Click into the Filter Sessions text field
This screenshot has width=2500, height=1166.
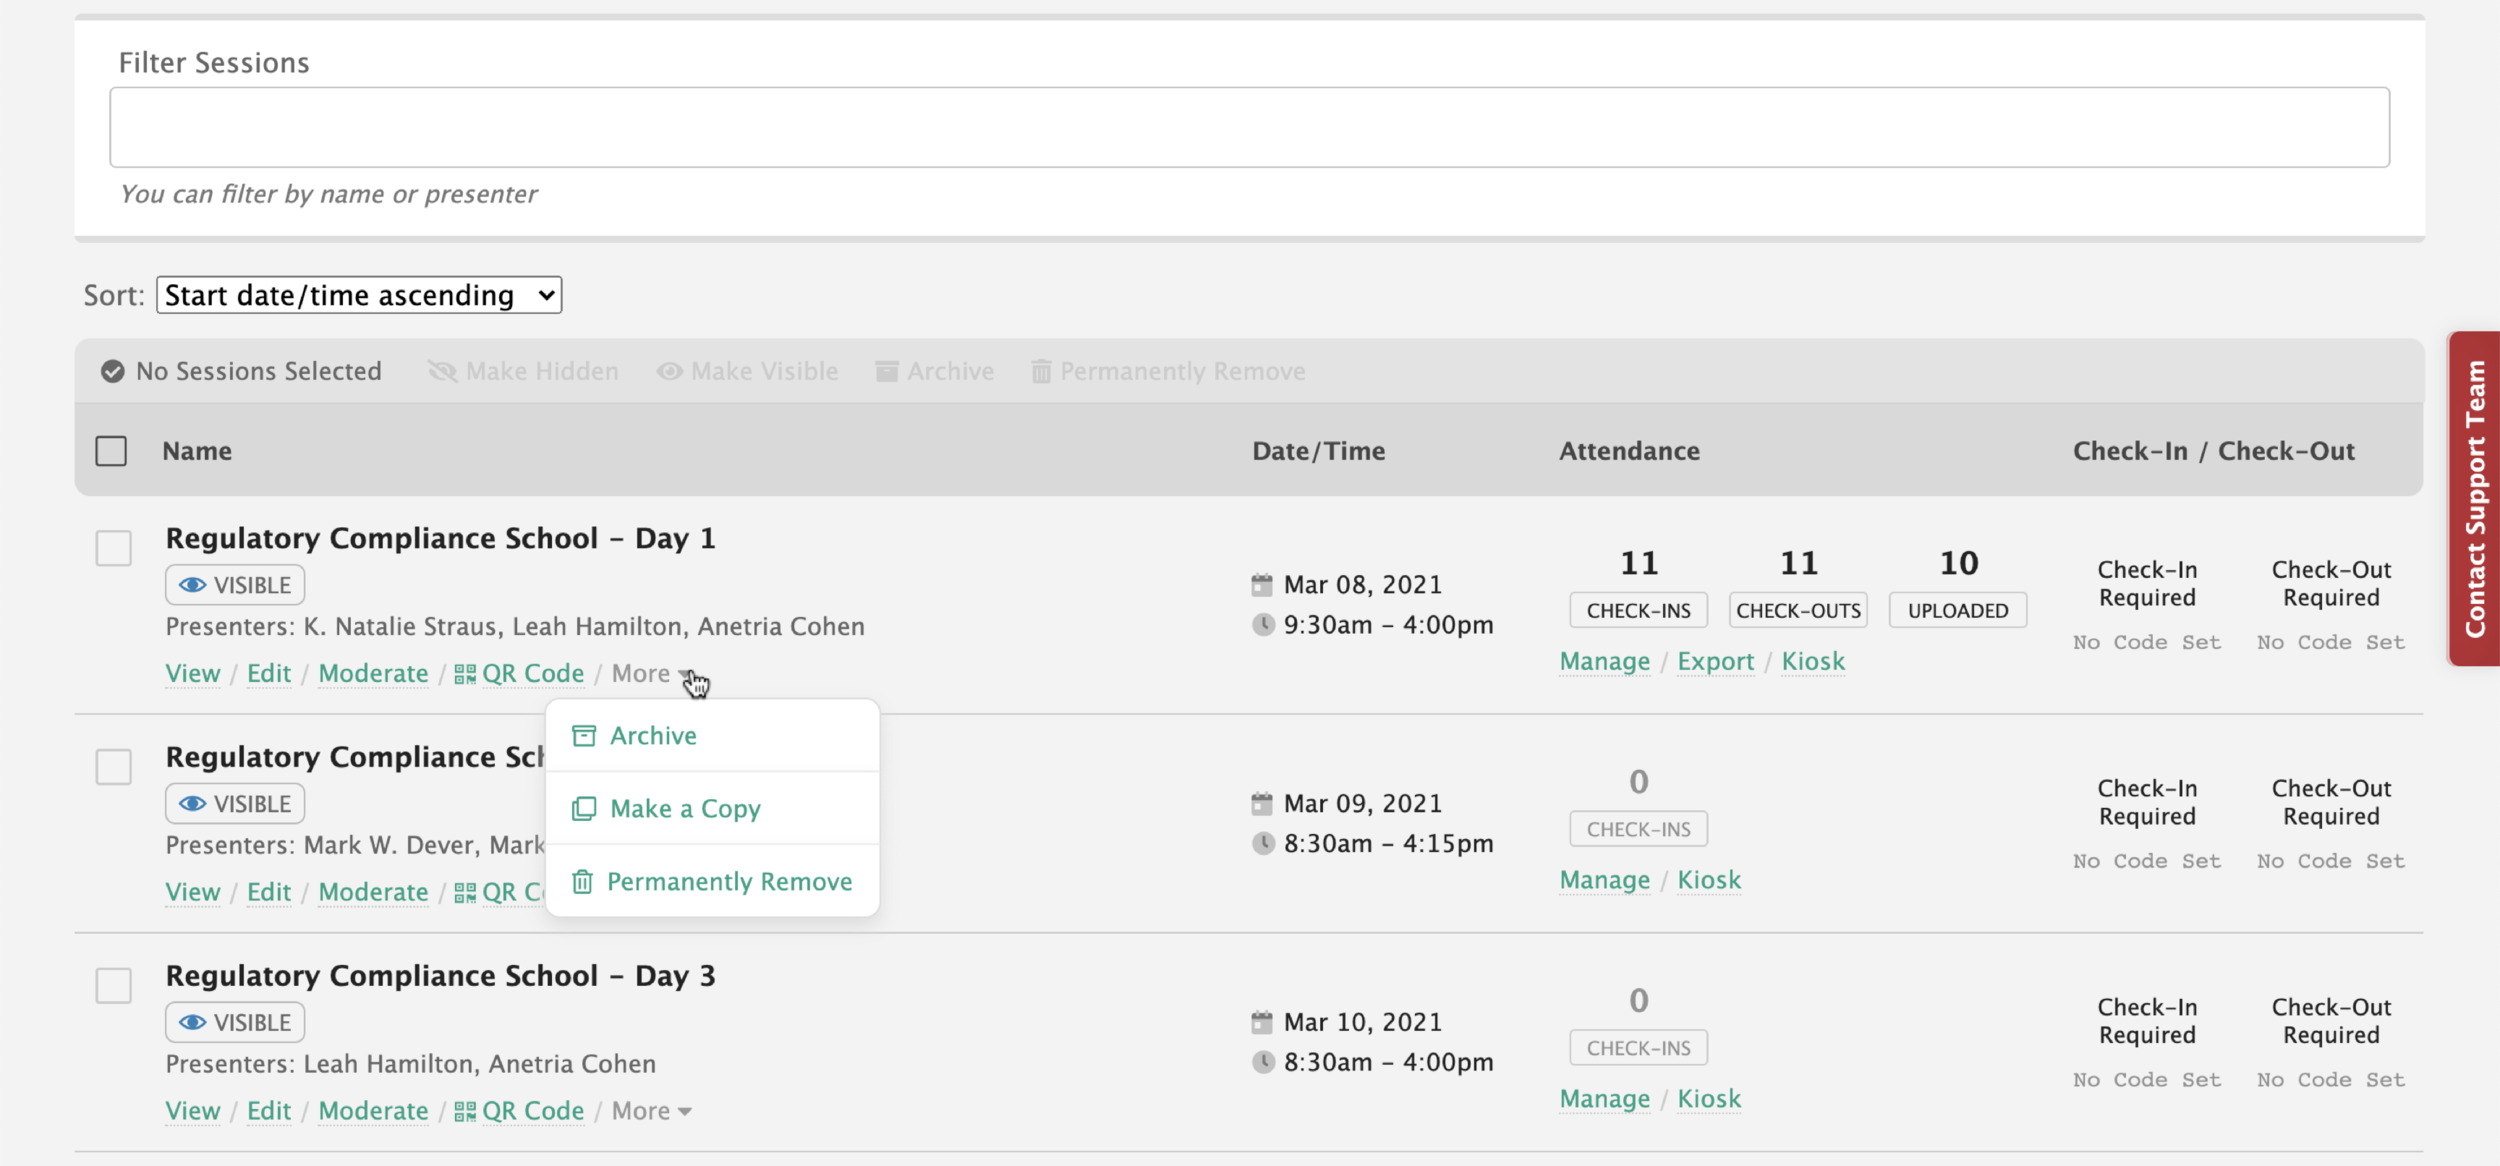(x=1248, y=127)
